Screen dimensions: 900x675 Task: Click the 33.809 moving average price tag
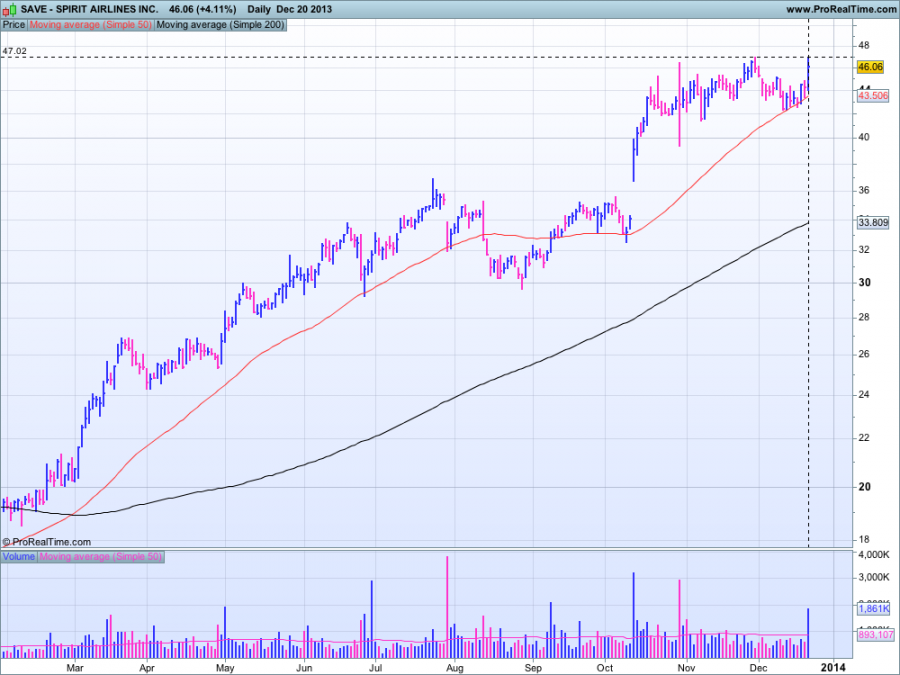[x=872, y=222]
